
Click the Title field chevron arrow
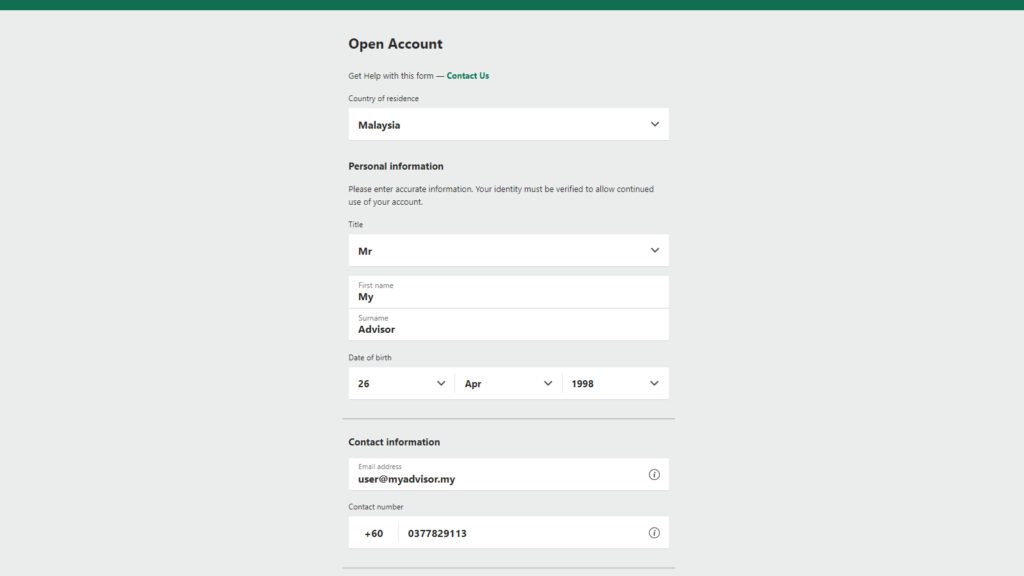click(x=654, y=250)
